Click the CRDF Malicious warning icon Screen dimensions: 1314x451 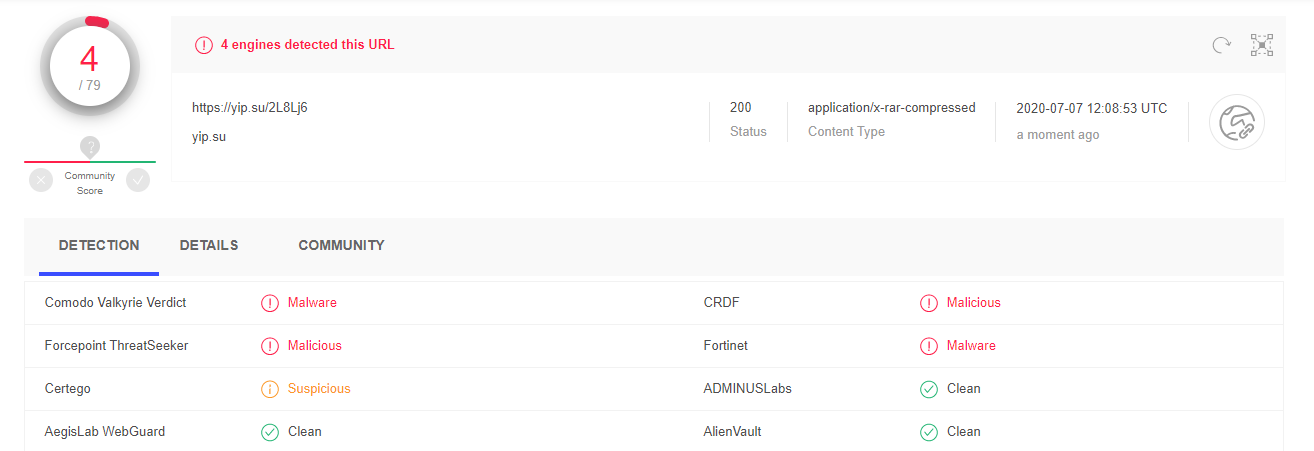(x=929, y=303)
